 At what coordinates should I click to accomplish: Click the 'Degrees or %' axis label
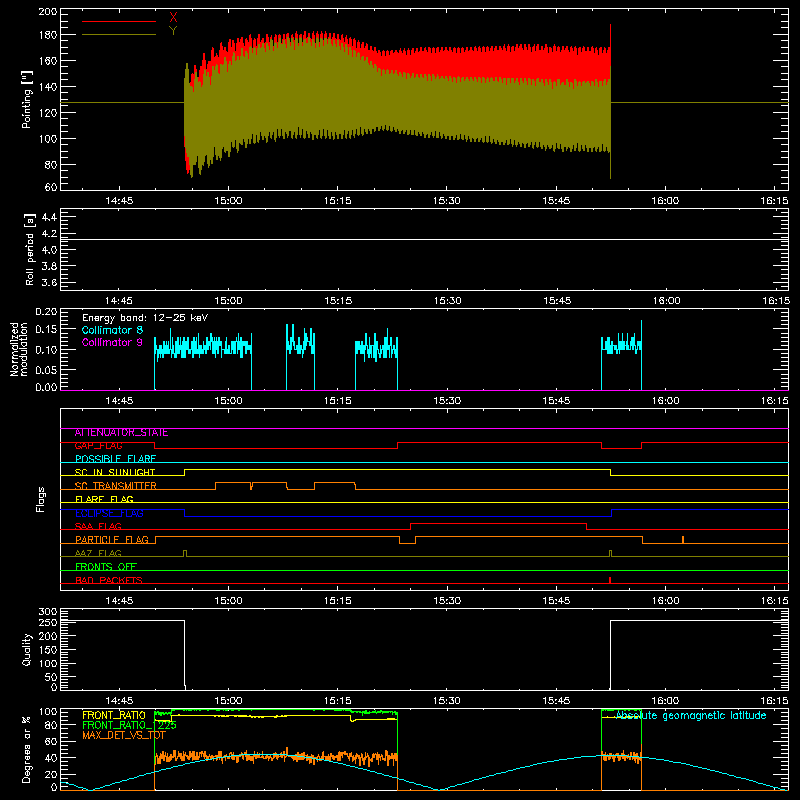[x=27, y=750]
